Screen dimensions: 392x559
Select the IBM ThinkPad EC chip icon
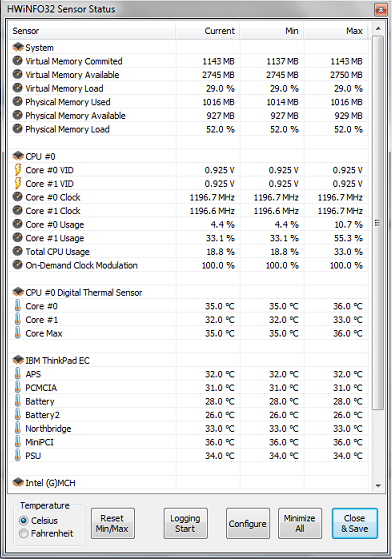[x=18, y=360]
